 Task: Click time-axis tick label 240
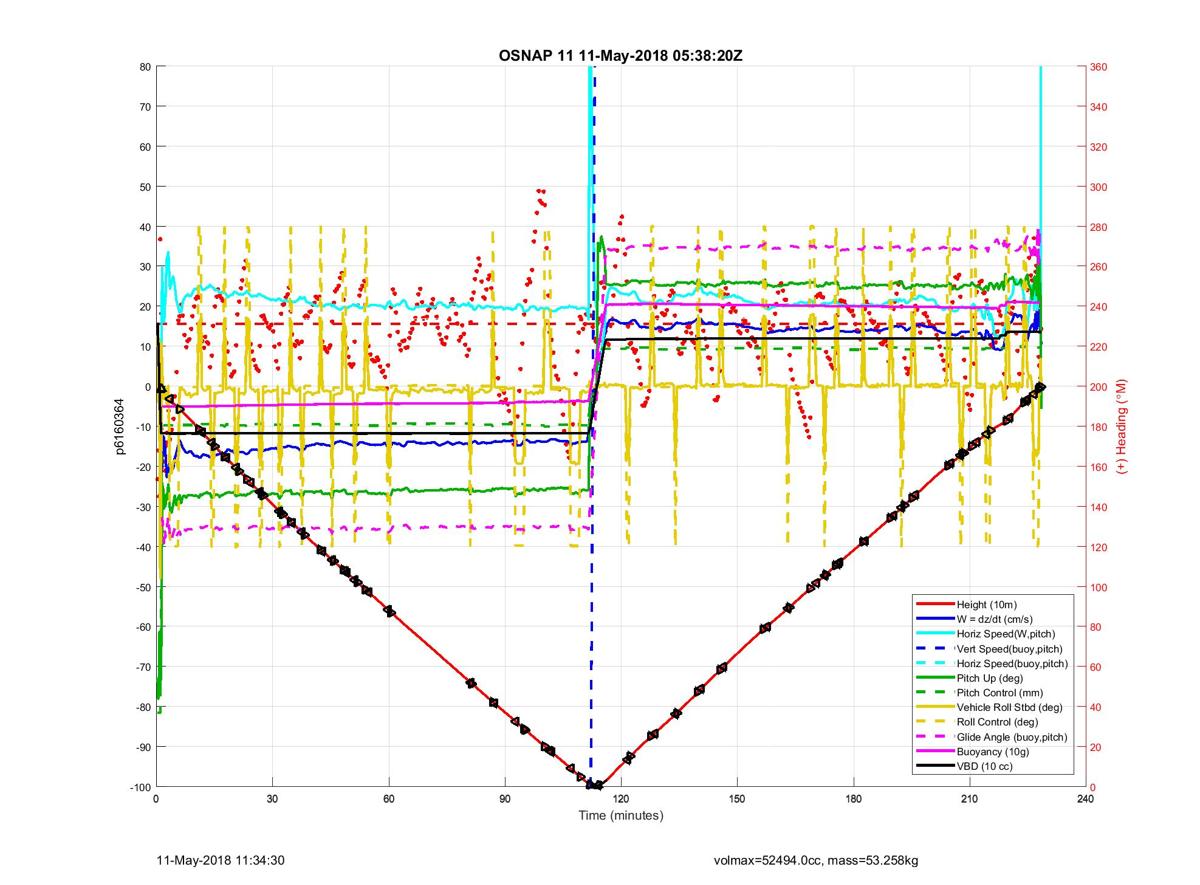[1085, 800]
